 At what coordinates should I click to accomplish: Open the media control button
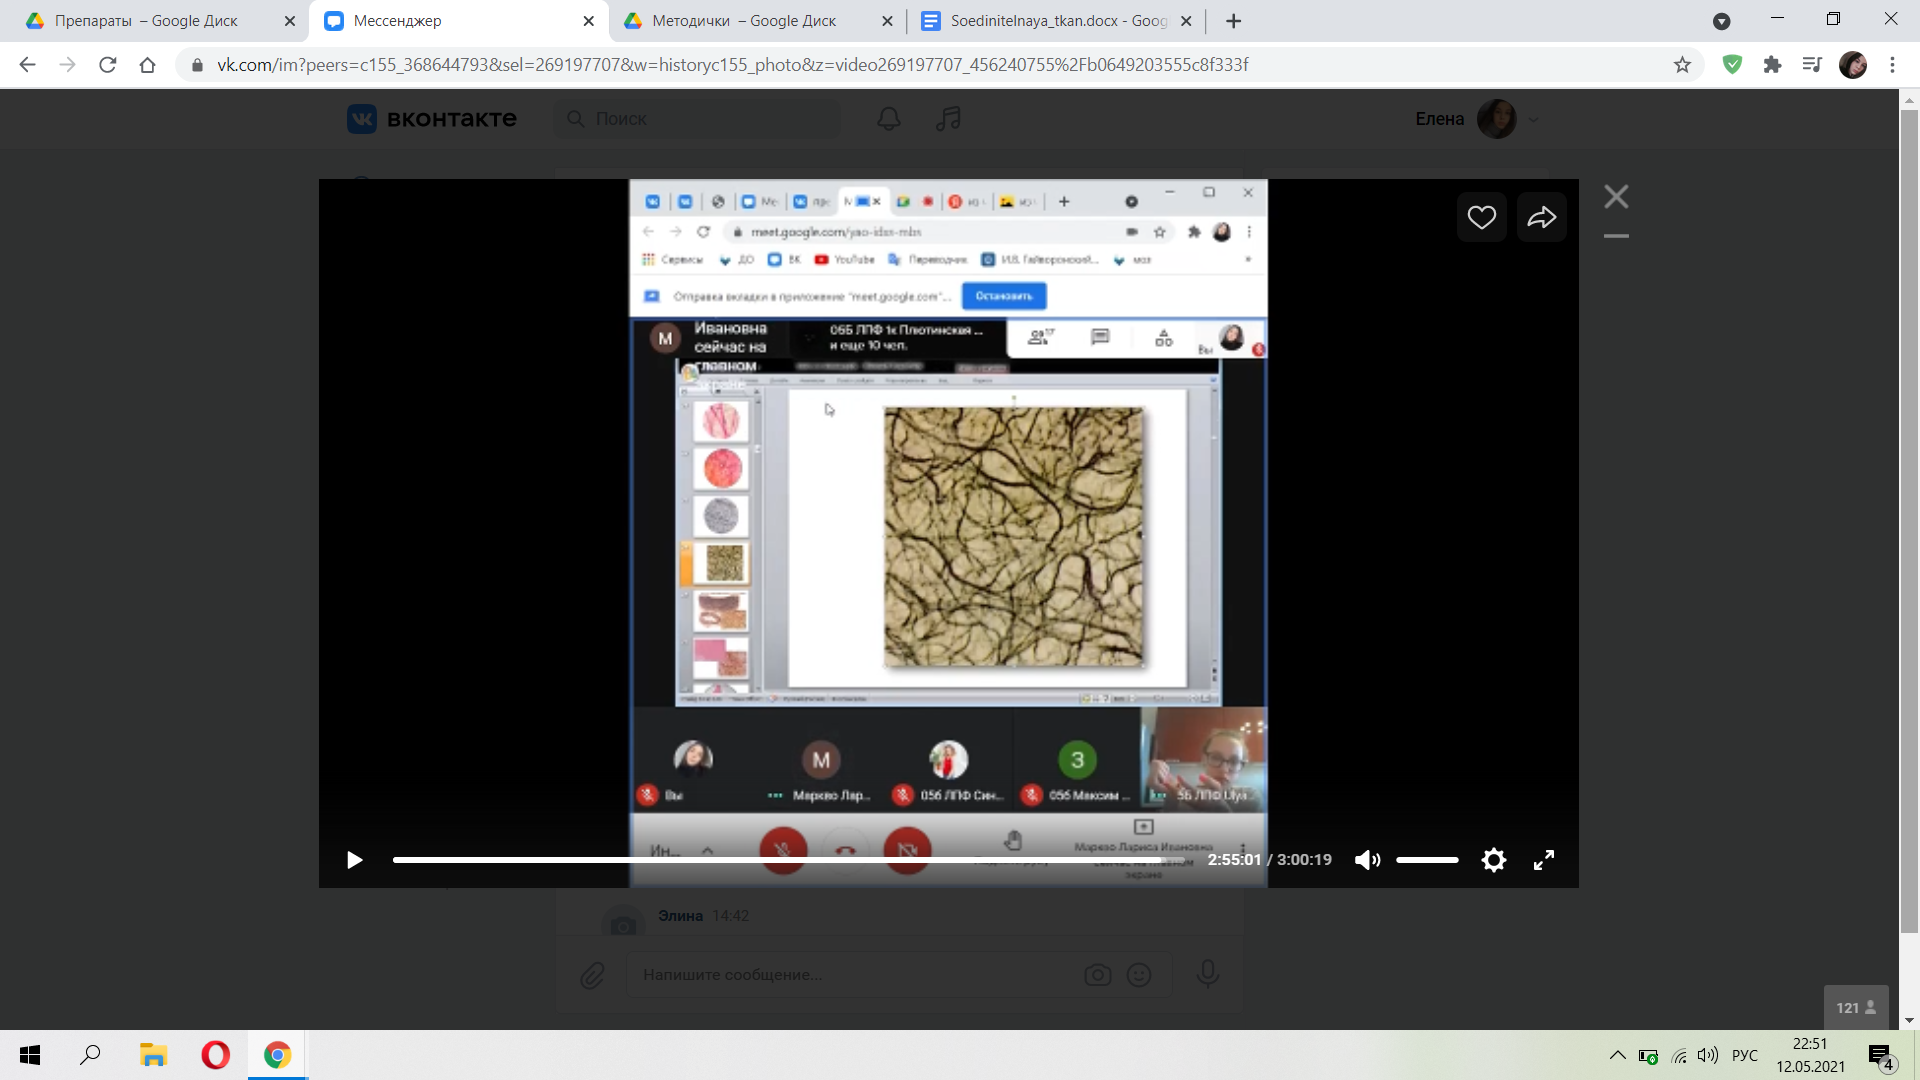click(1812, 65)
